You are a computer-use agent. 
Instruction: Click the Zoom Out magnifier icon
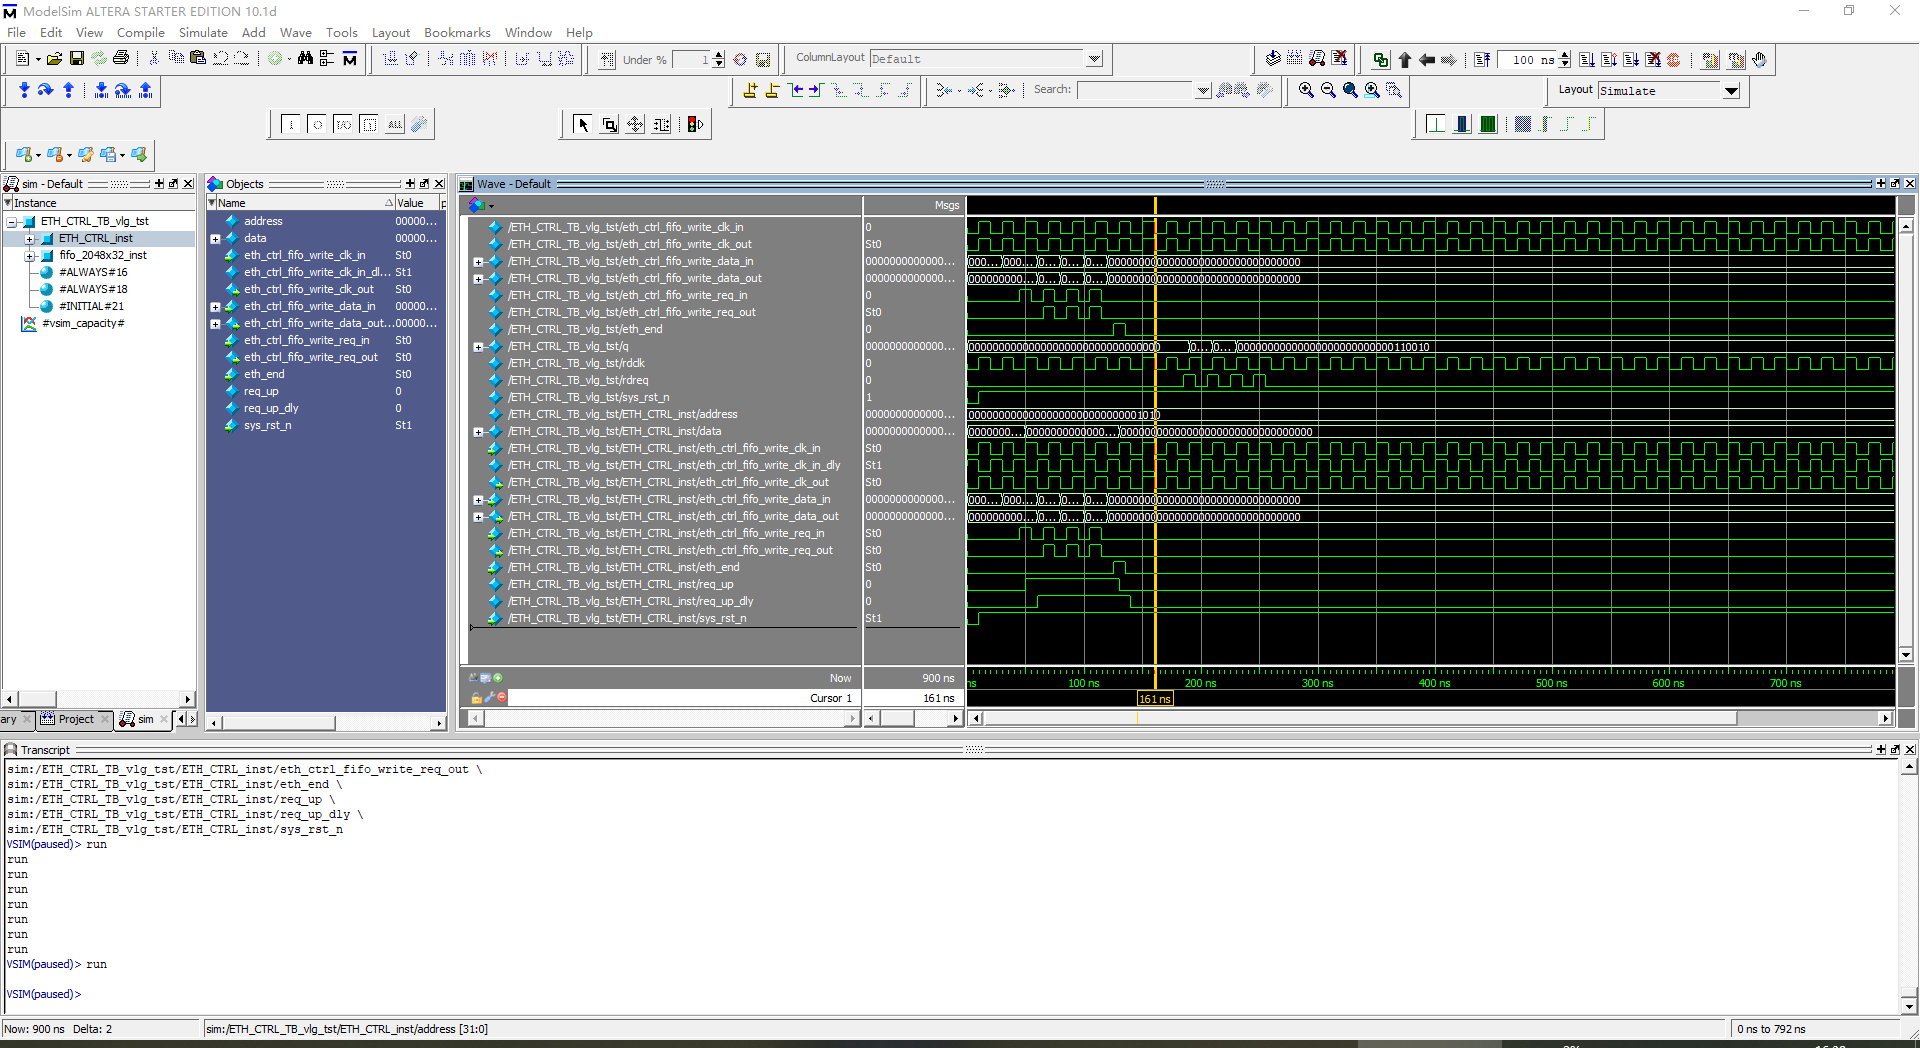point(1328,90)
